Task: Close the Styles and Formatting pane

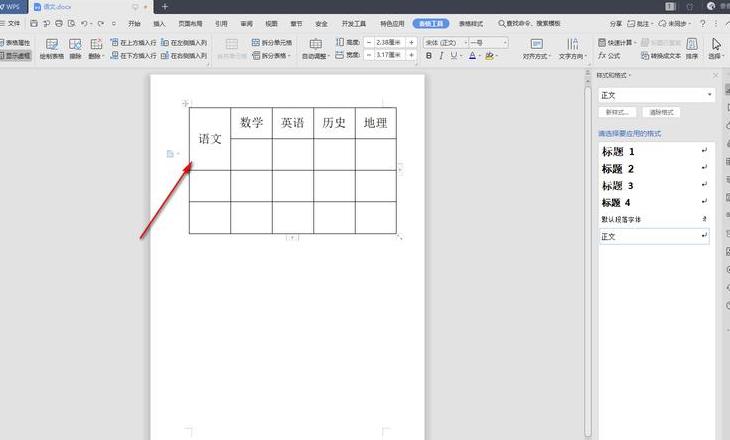Action: click(x=716, y=75)
